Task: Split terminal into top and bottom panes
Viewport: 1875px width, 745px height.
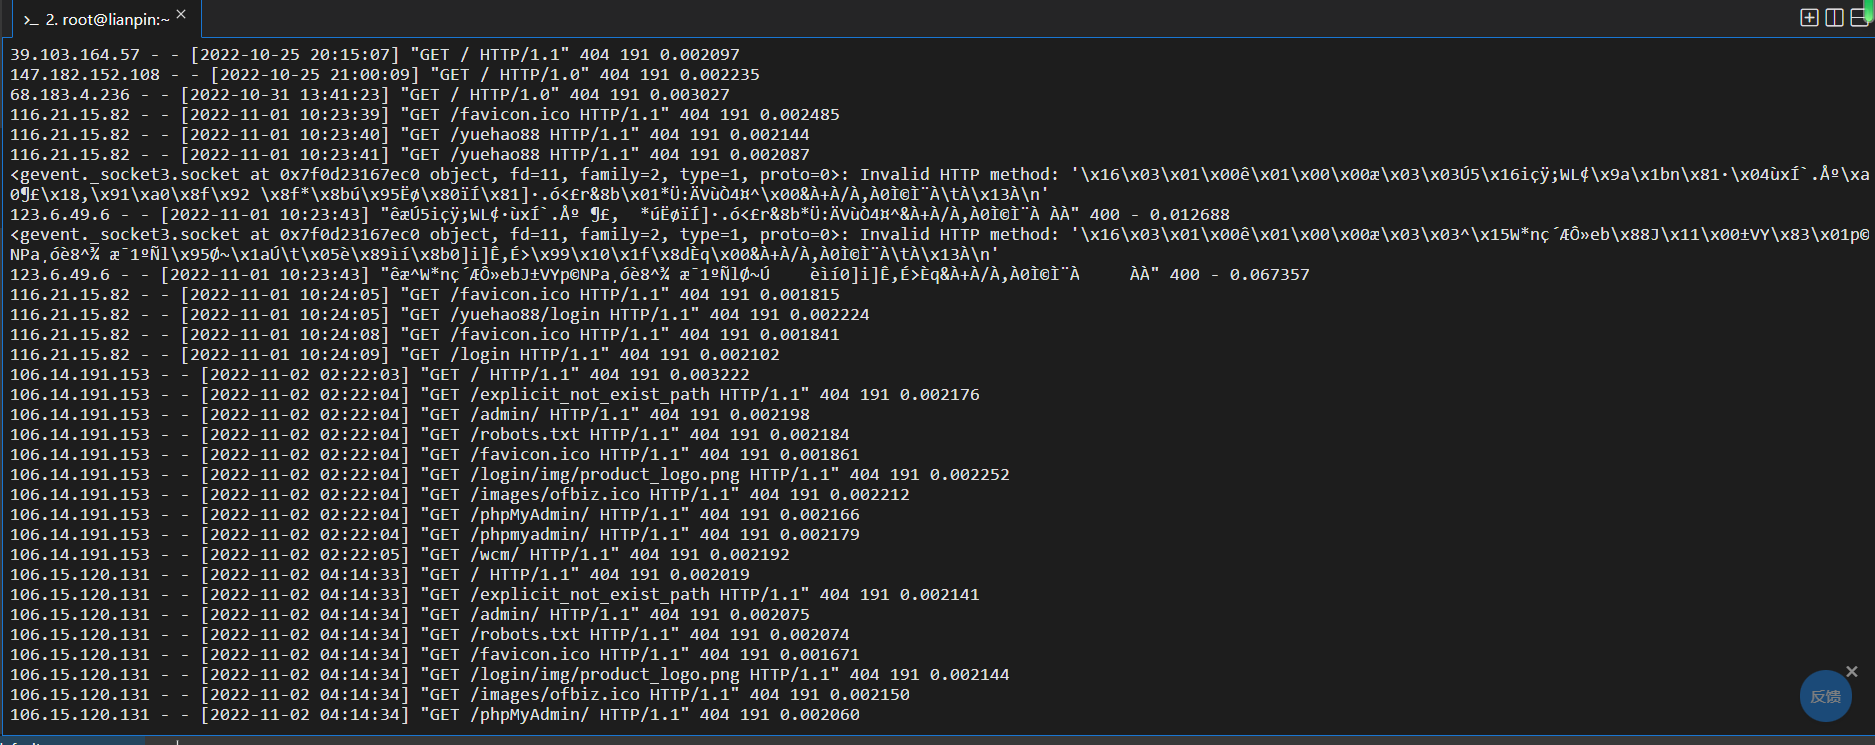Action: (x=1860, y=18)
